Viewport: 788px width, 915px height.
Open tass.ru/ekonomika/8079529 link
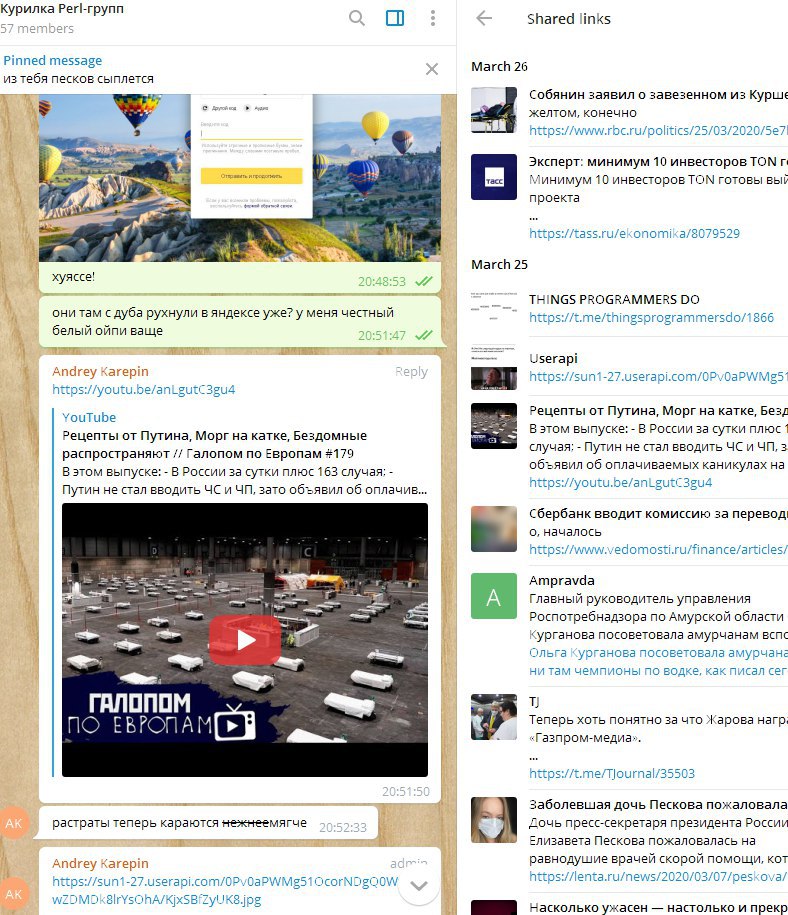click(634, 234)
